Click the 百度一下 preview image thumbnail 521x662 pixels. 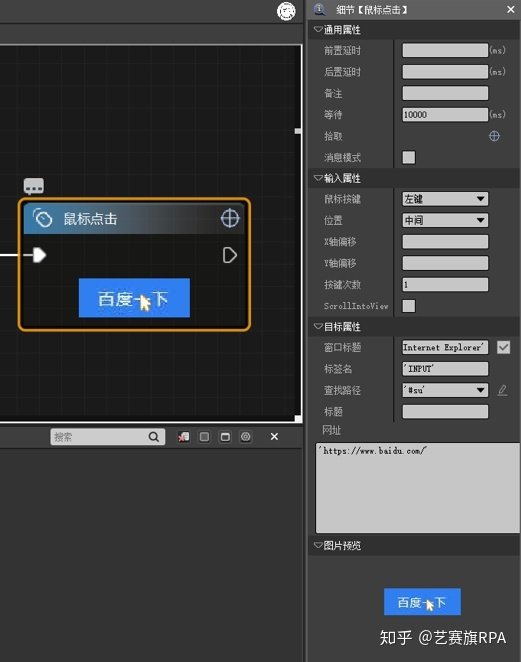tap(422, 602)
